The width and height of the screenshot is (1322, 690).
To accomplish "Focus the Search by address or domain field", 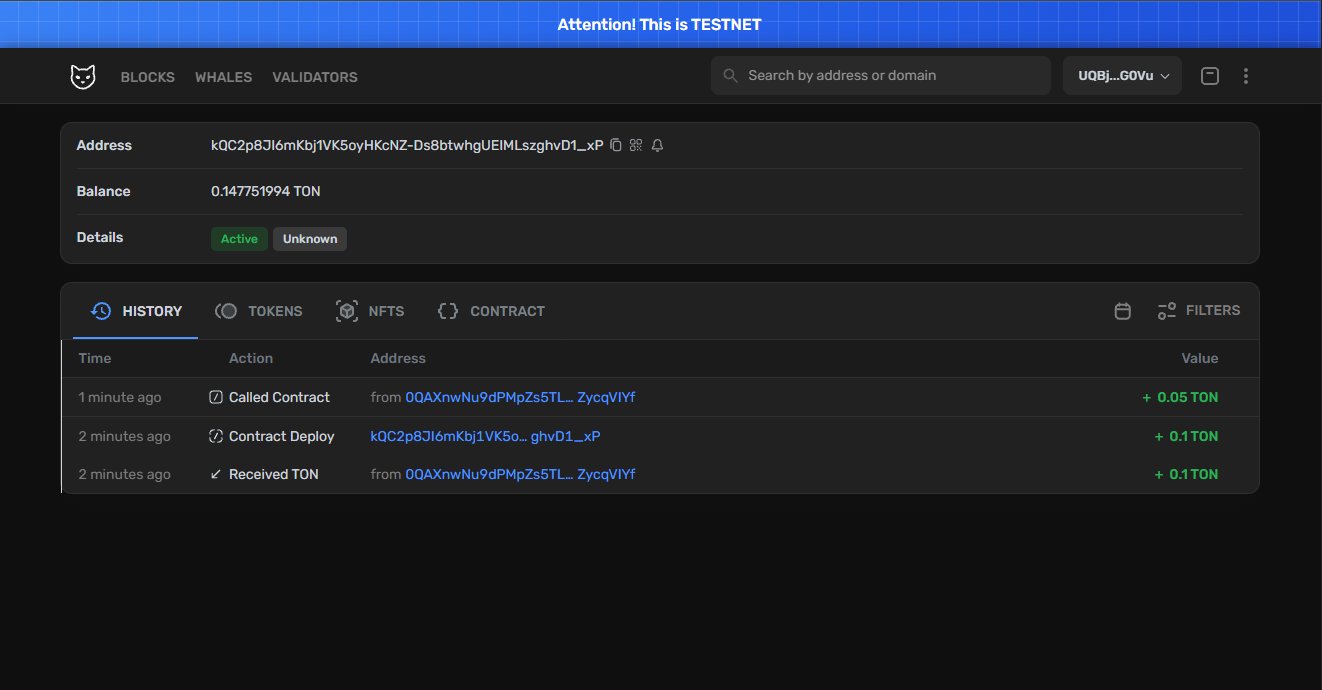I will point(881,76).
